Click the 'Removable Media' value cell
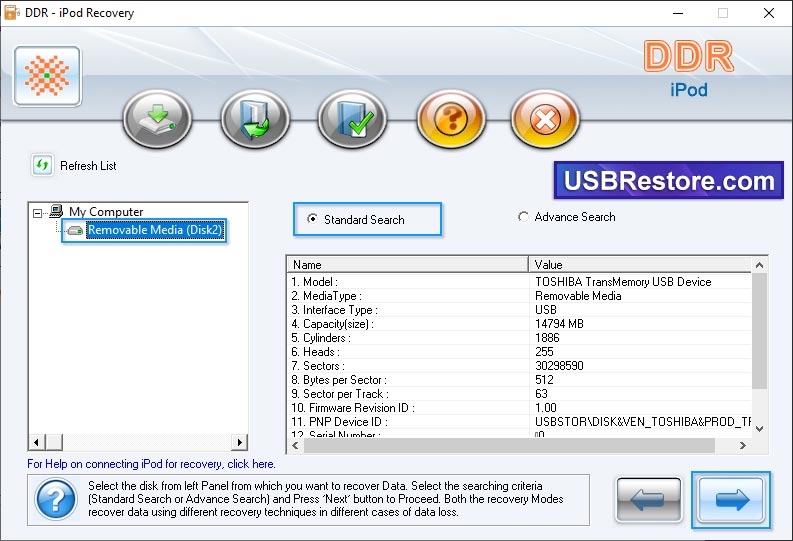793x541 pixels. [578, 296]
